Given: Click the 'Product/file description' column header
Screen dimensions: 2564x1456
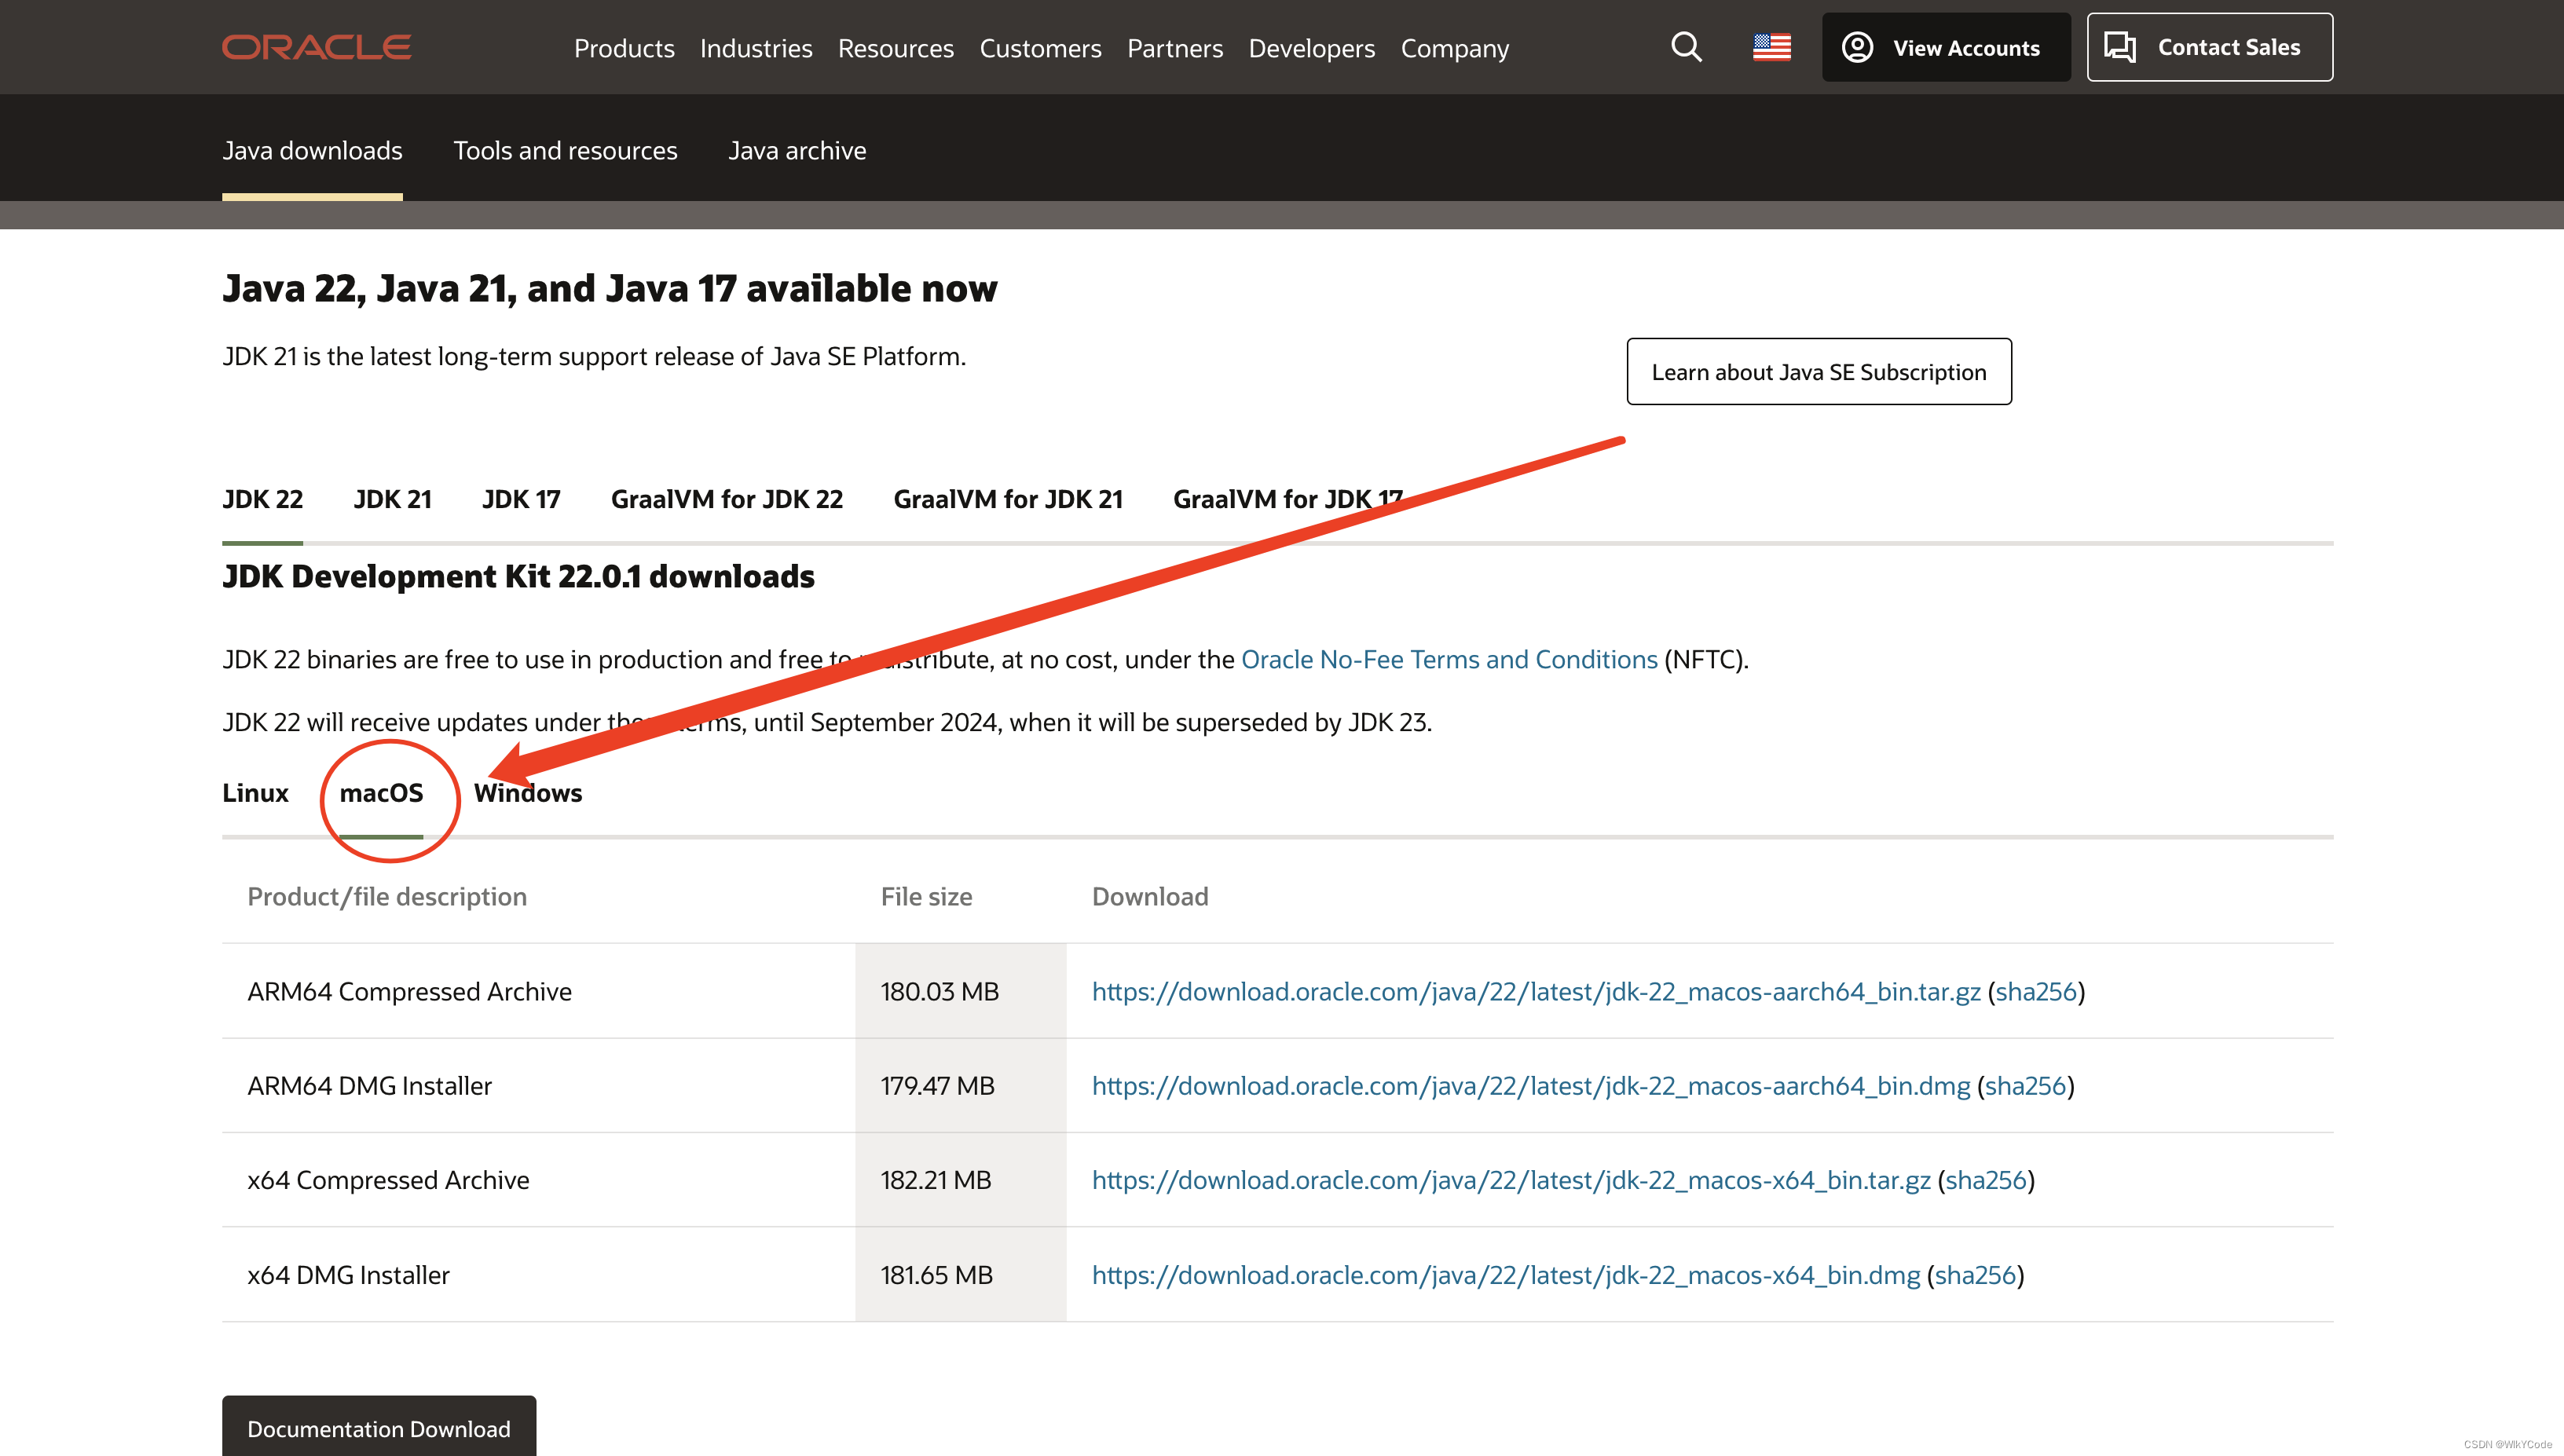Looking at the screenshot, I should (x=387, y=897).
